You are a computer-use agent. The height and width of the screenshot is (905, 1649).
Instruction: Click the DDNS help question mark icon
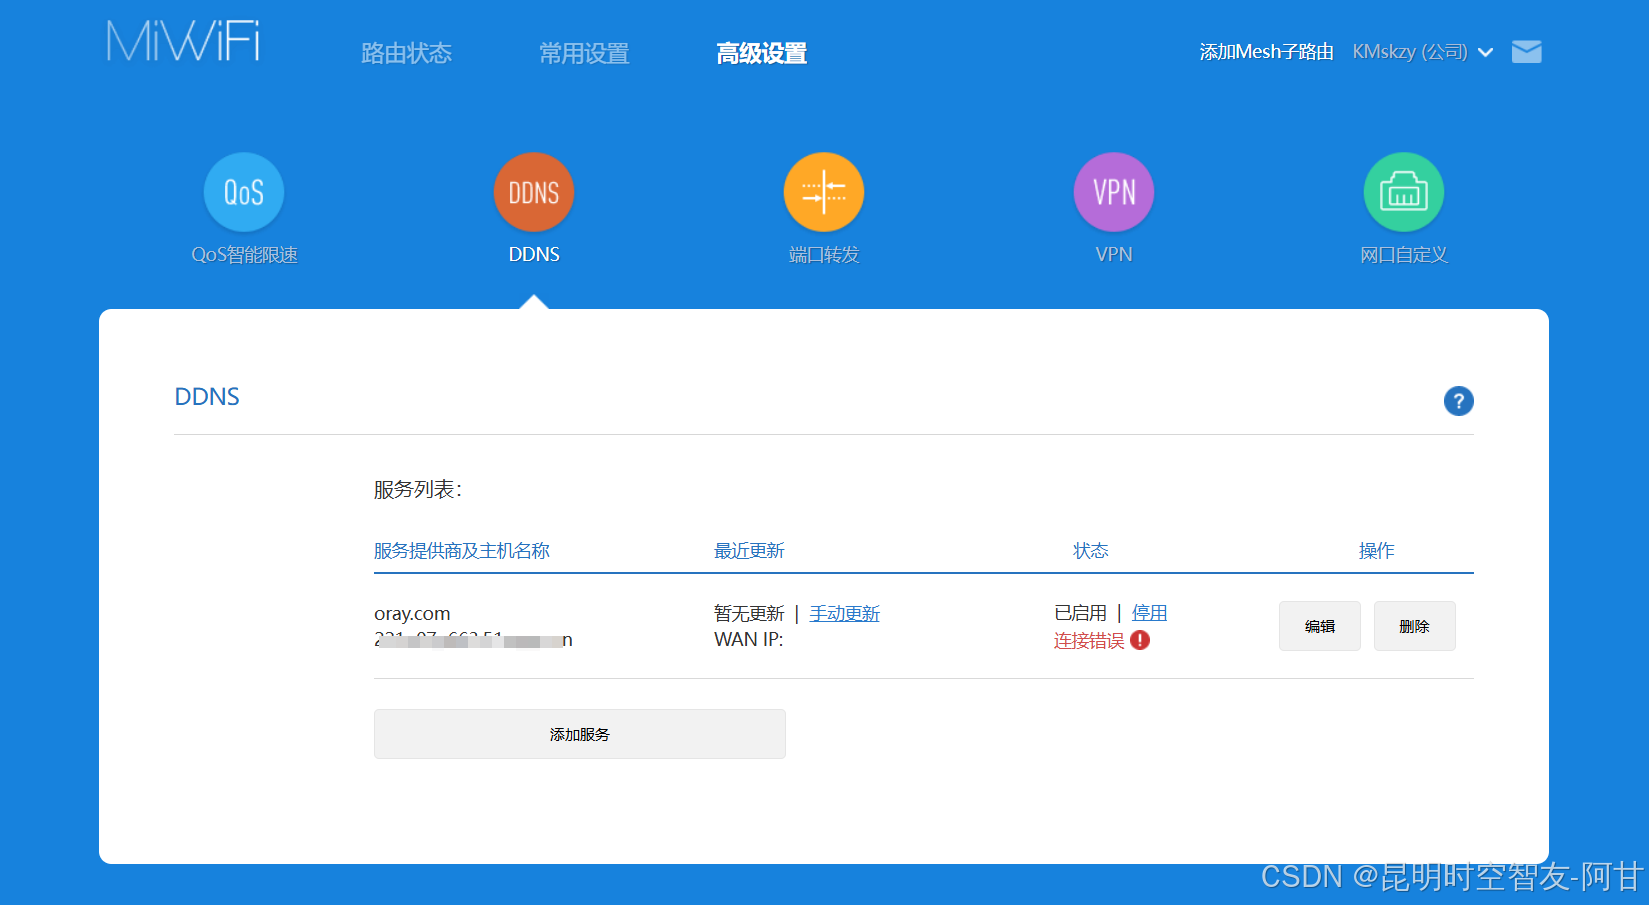(1459, 401)
